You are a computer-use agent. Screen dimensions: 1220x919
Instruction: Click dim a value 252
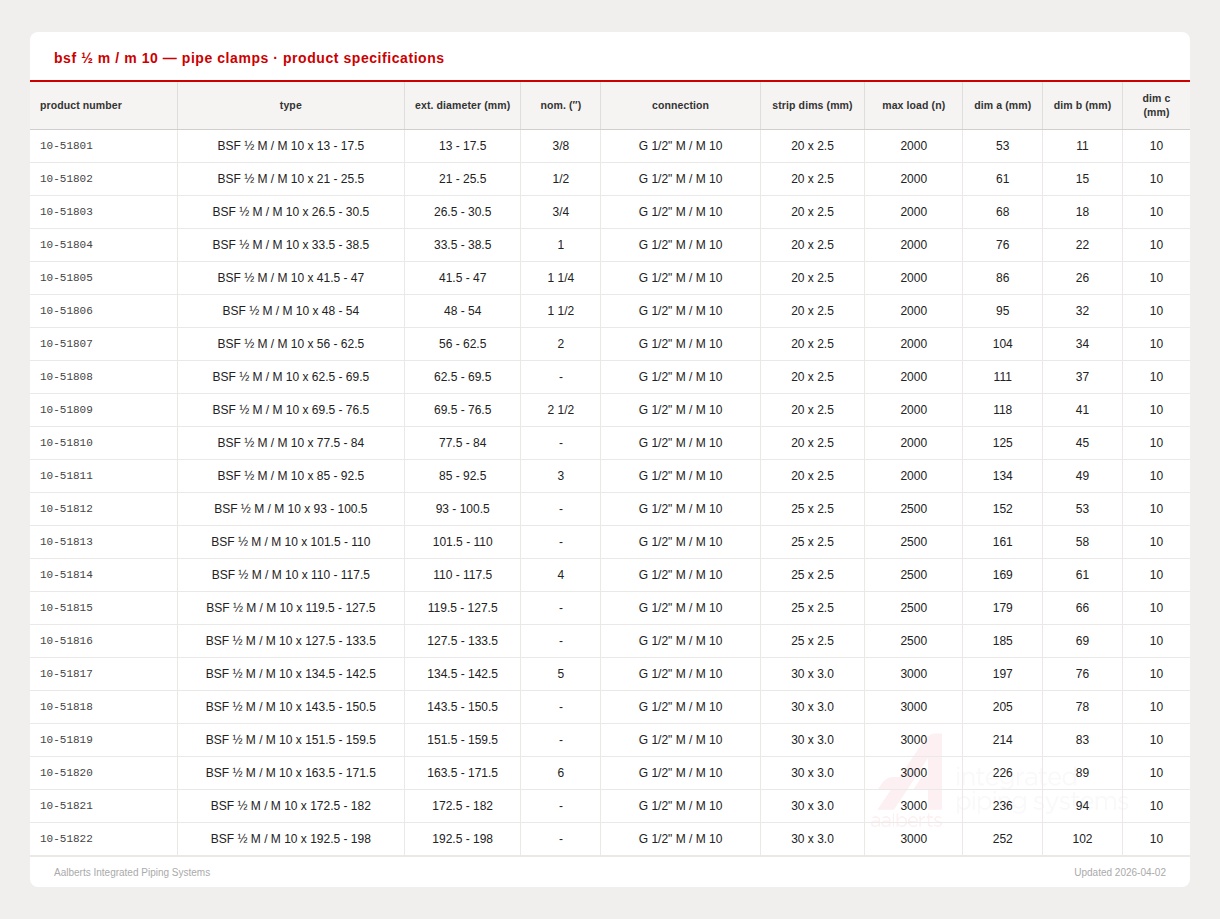tap(1002, 839)
